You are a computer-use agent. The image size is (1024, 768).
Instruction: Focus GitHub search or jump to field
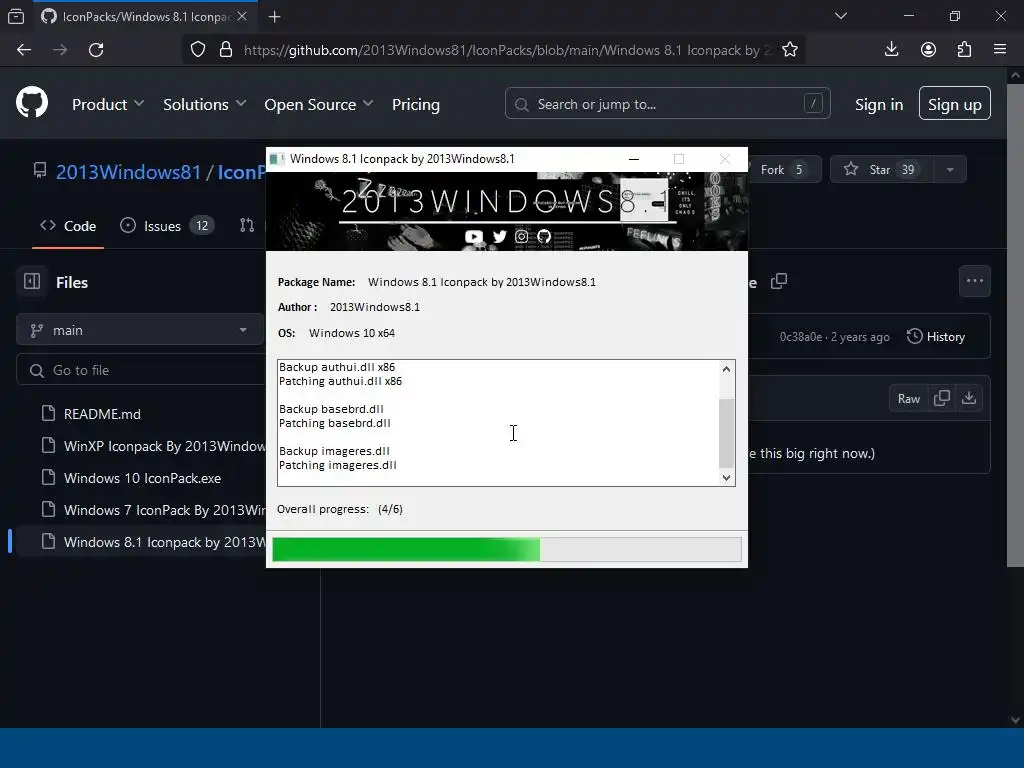[x=667, y=103]
